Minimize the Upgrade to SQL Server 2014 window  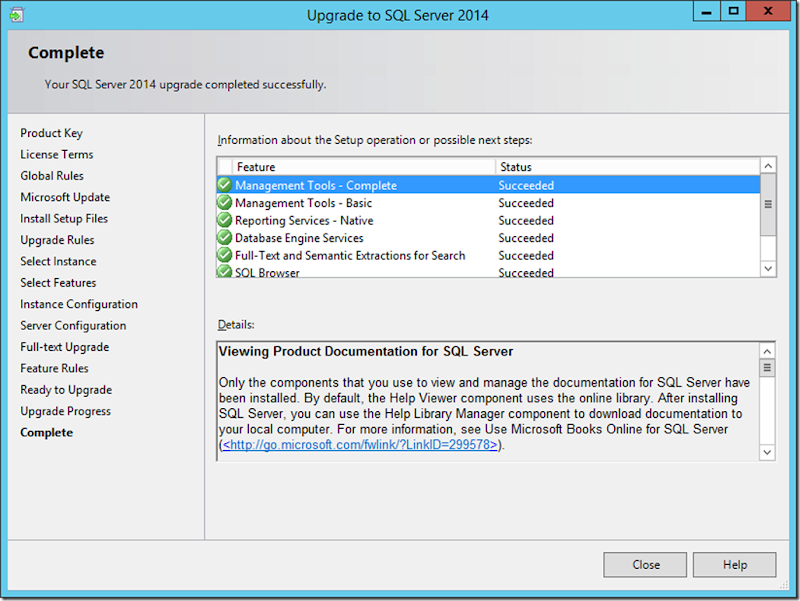click(x=707, y=11)
